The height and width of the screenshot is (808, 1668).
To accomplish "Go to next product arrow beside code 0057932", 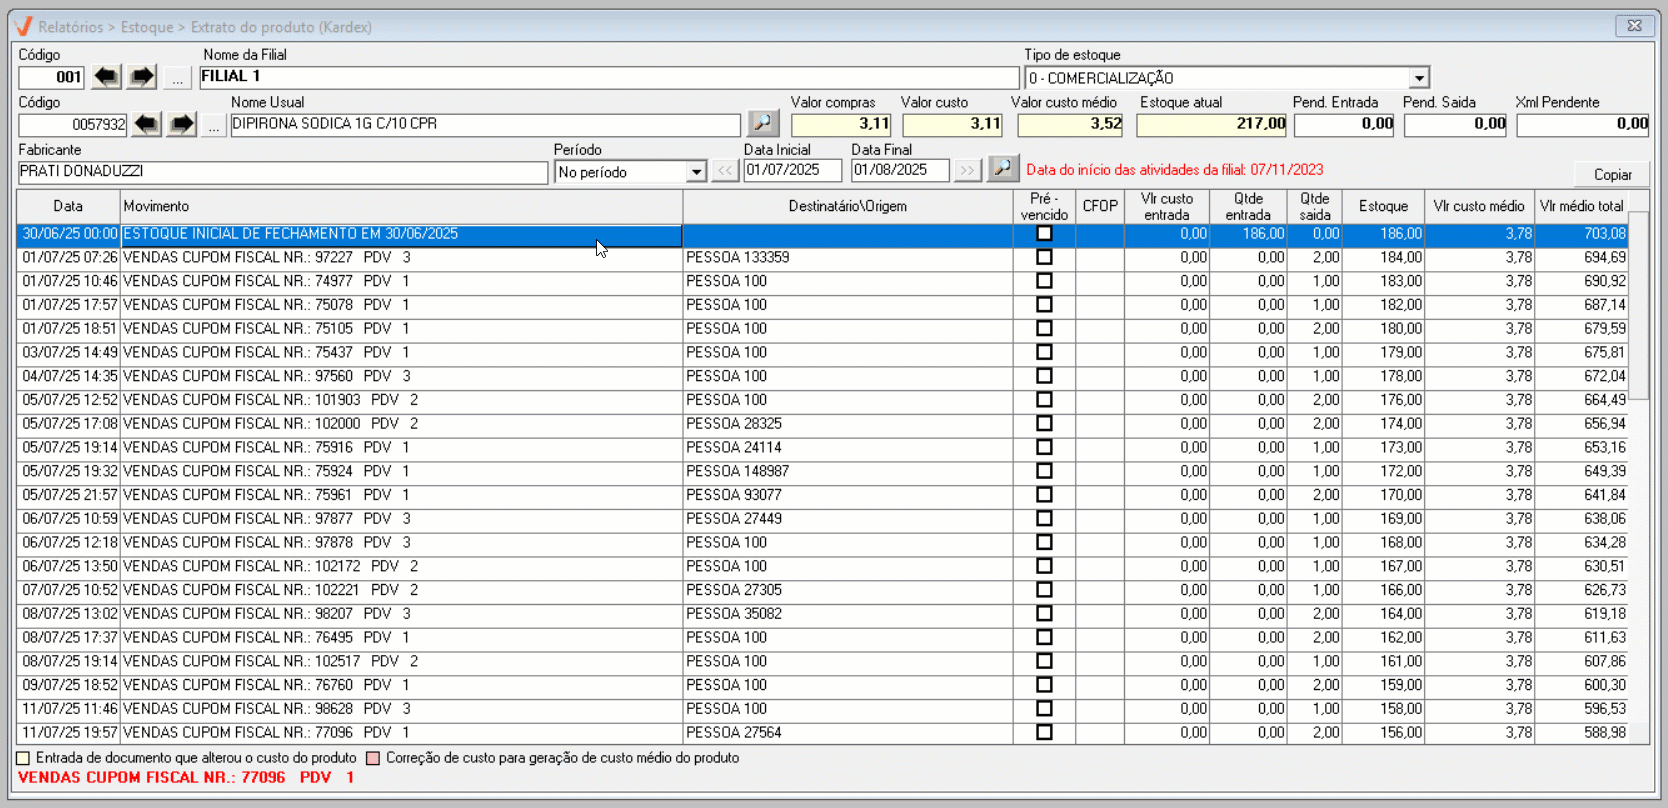I will coord(181,124).
